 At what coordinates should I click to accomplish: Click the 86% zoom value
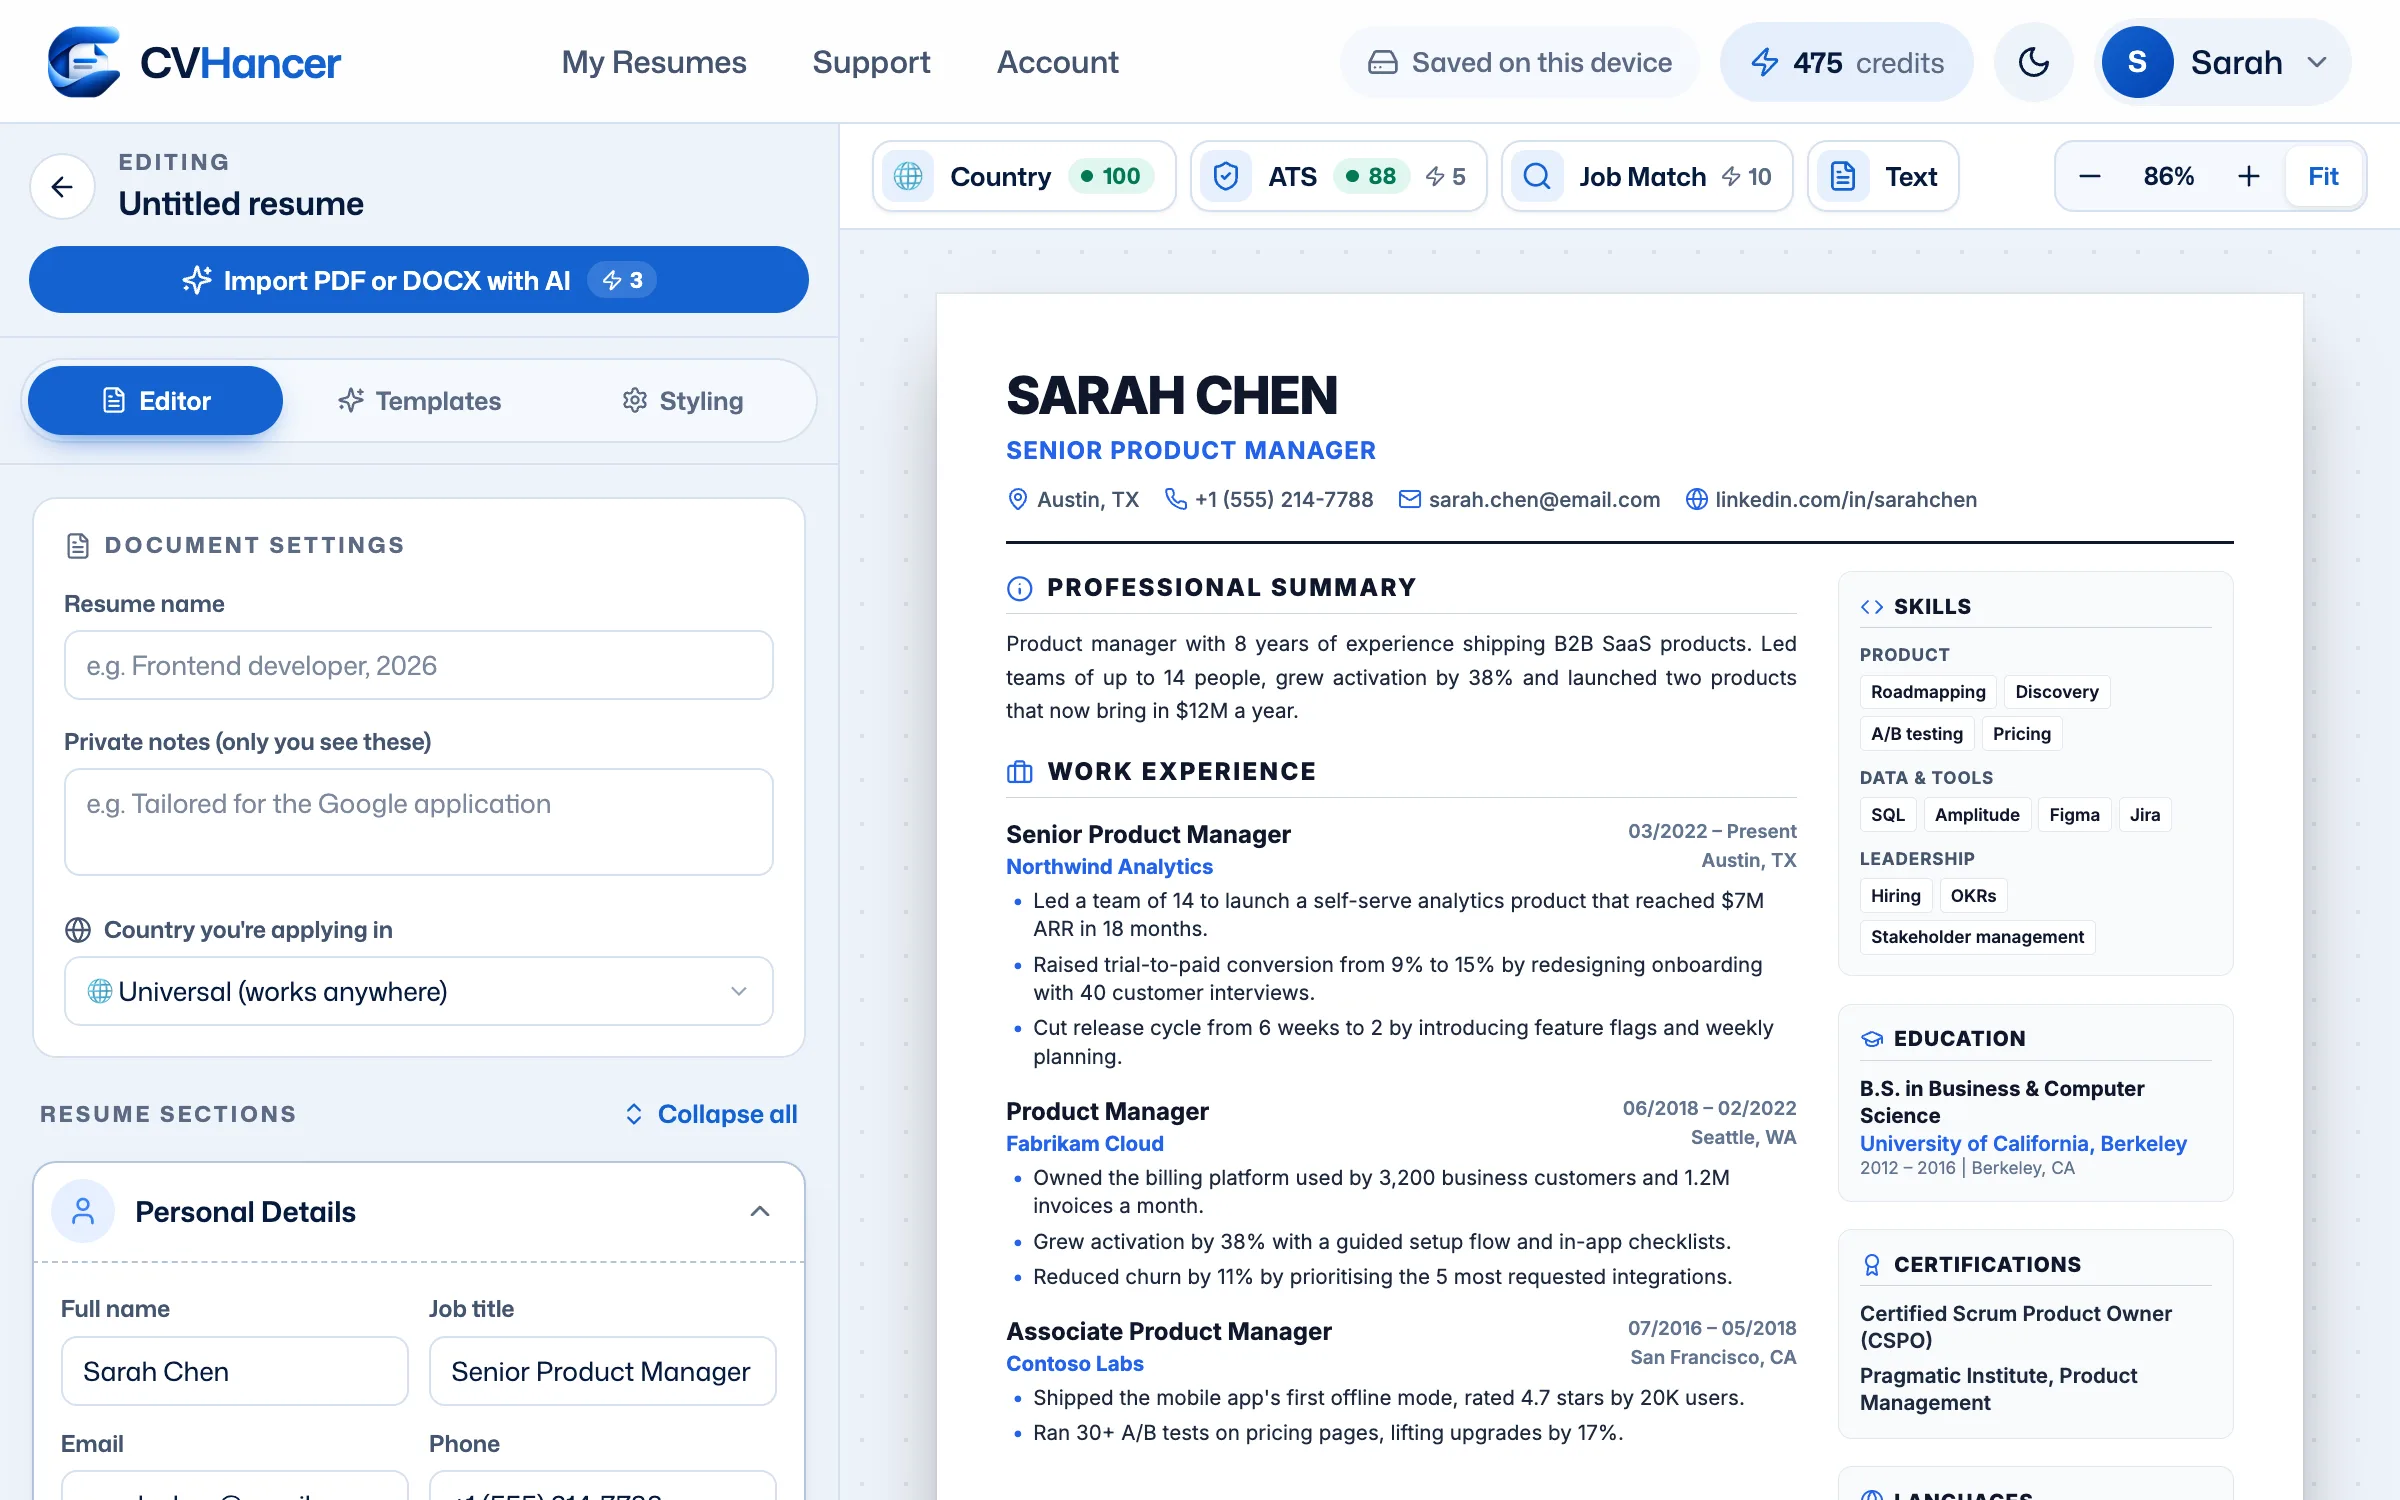[2168, 176]
